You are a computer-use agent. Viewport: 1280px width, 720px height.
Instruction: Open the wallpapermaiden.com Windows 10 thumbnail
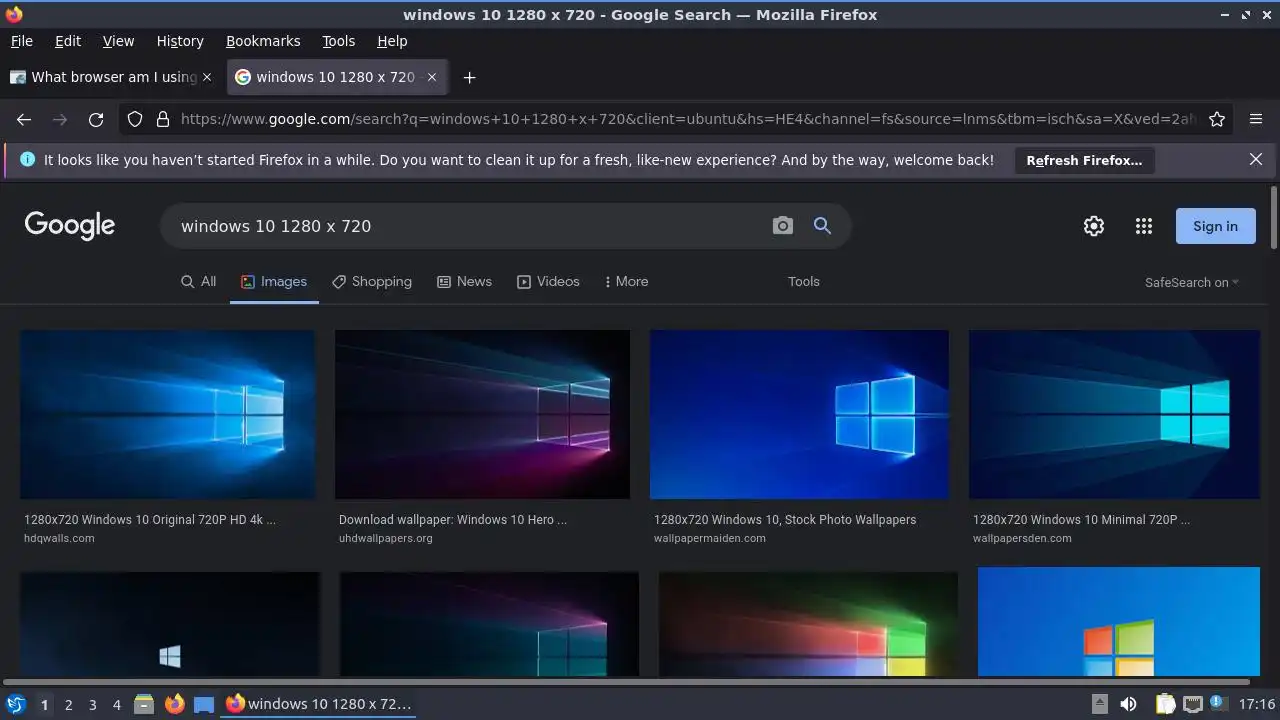(x=799, y=414)
